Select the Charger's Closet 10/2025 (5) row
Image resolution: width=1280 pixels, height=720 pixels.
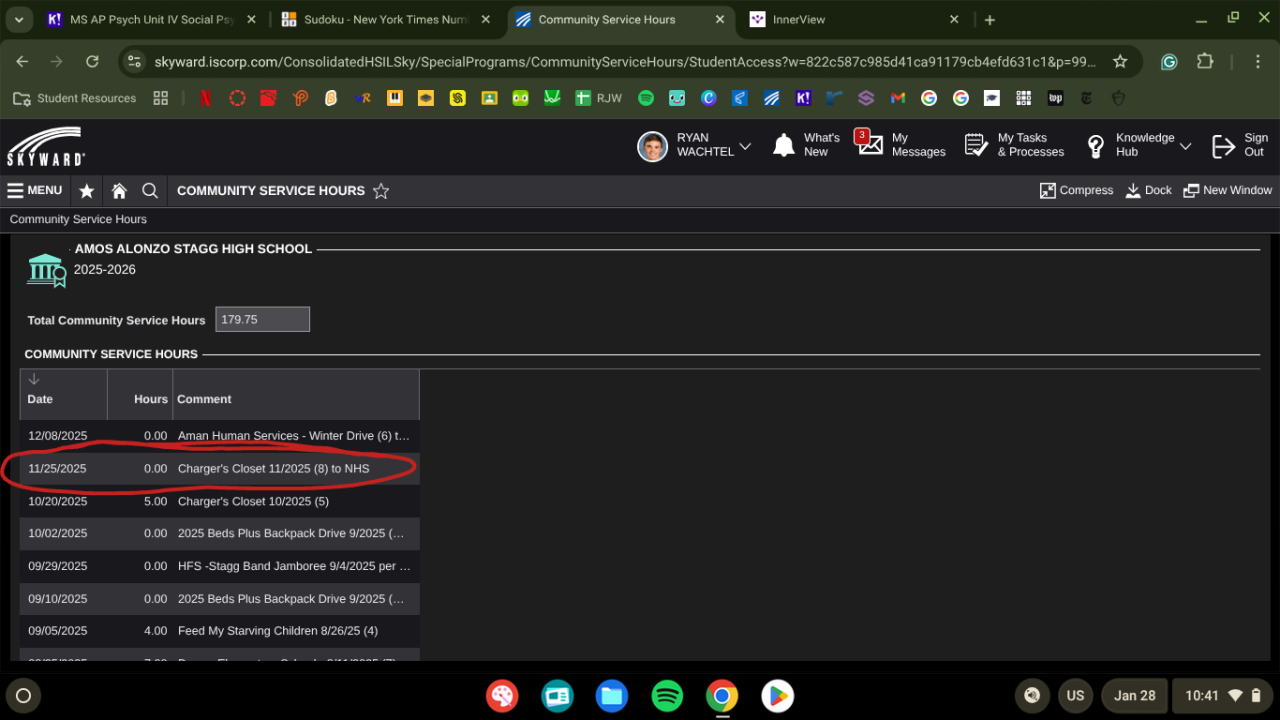point(219,501)
